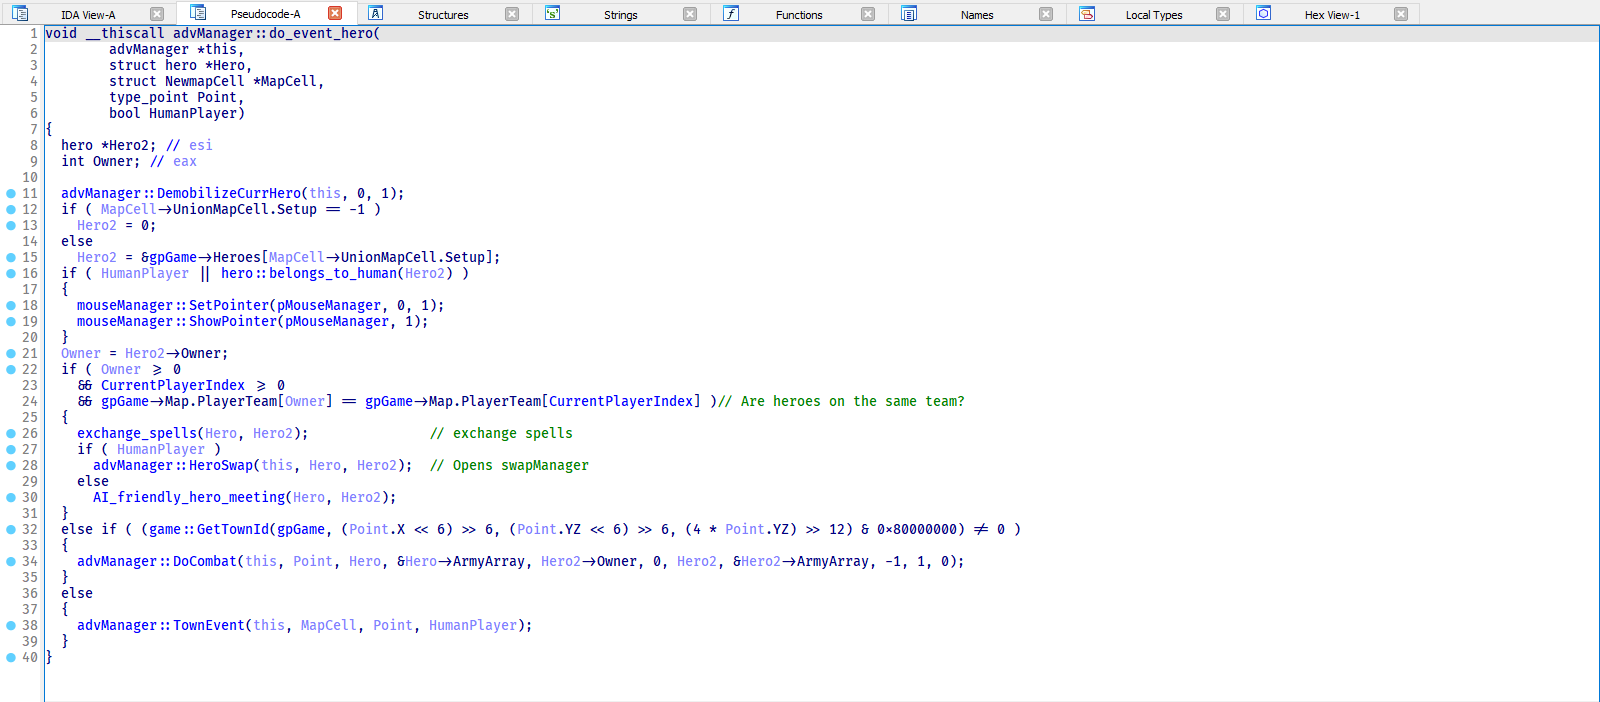The height and width of the screenshot is (702, 1600).
Task: Toggle breakpoint dot on line 38
Action: (11, 625)
